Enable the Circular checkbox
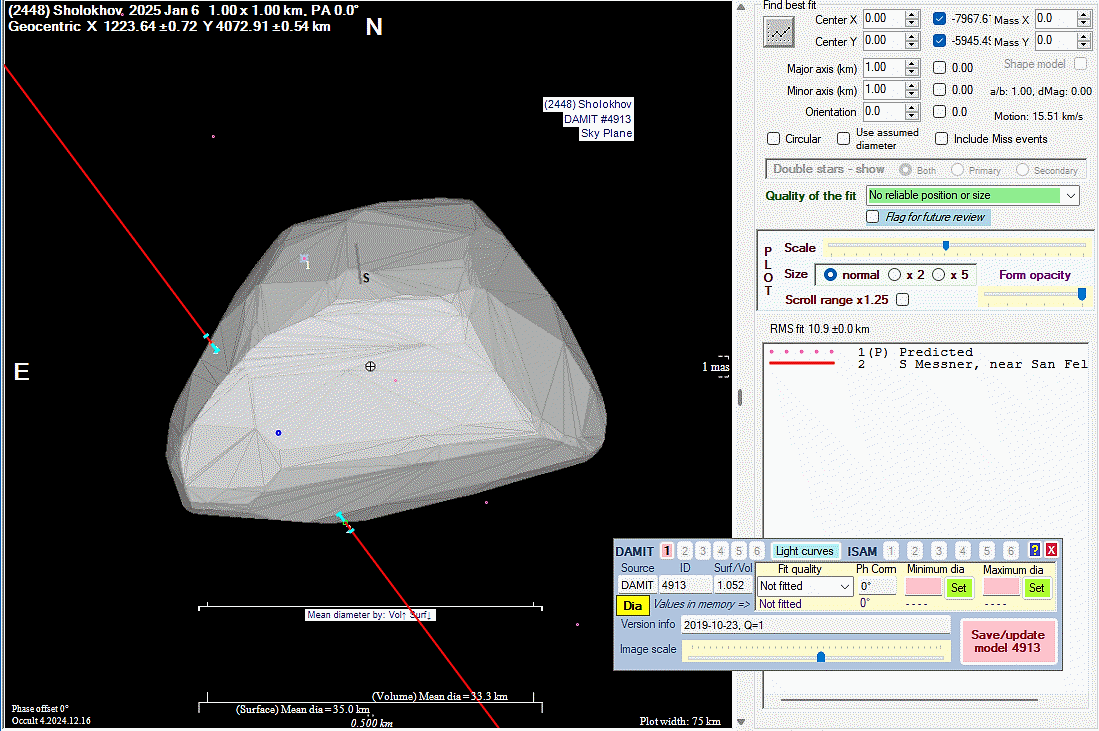The height and width of the screenshot is (731, 1099). coord(774,139)
